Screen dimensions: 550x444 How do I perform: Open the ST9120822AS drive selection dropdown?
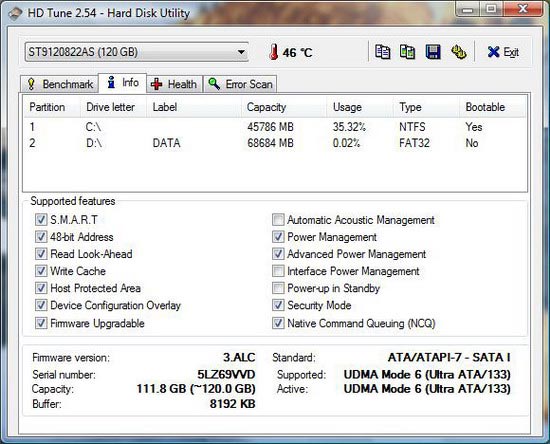coord(137,52)
